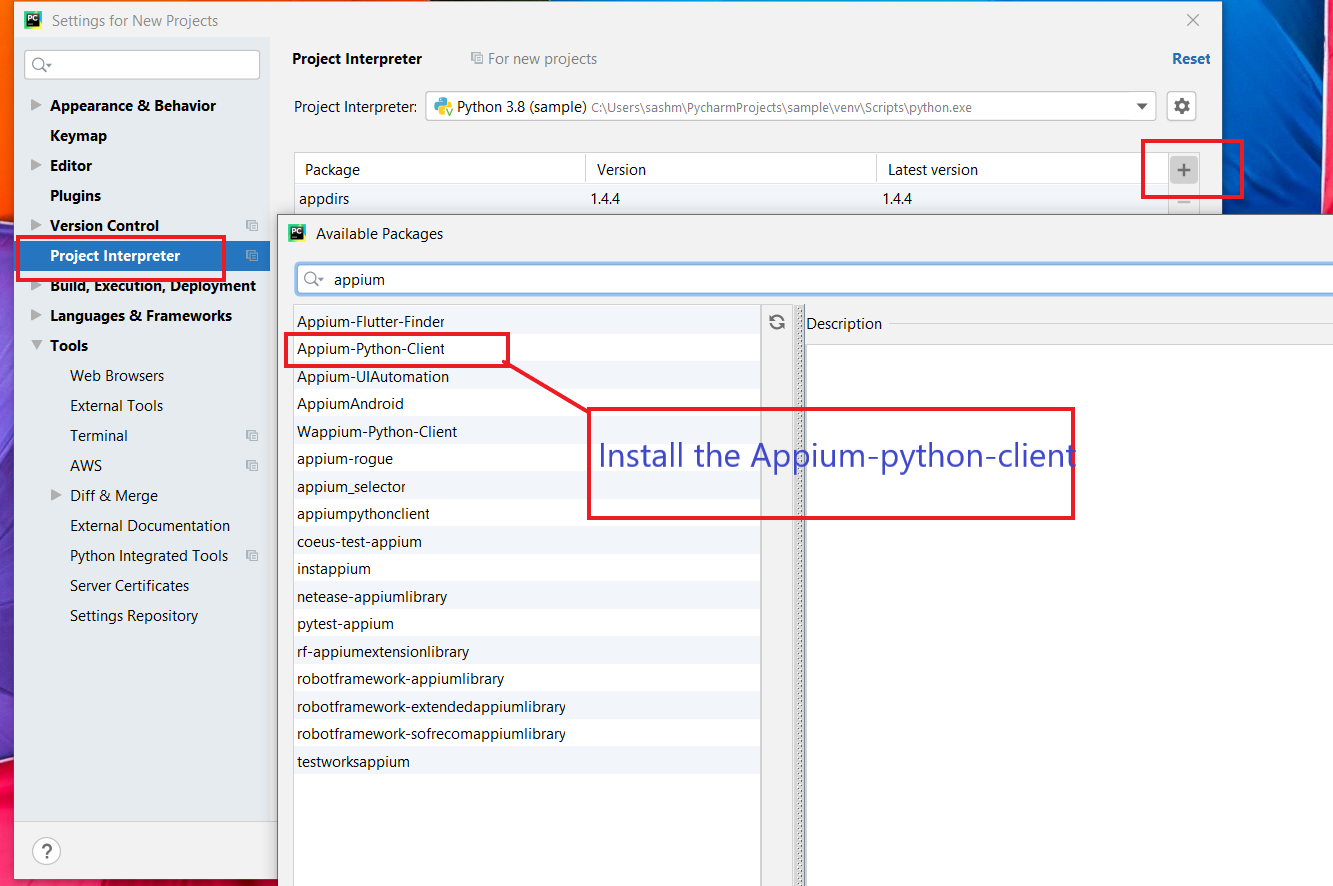1333x886 pixels.
Task: Select the pytest-appium package
Action: click(345, 624)
